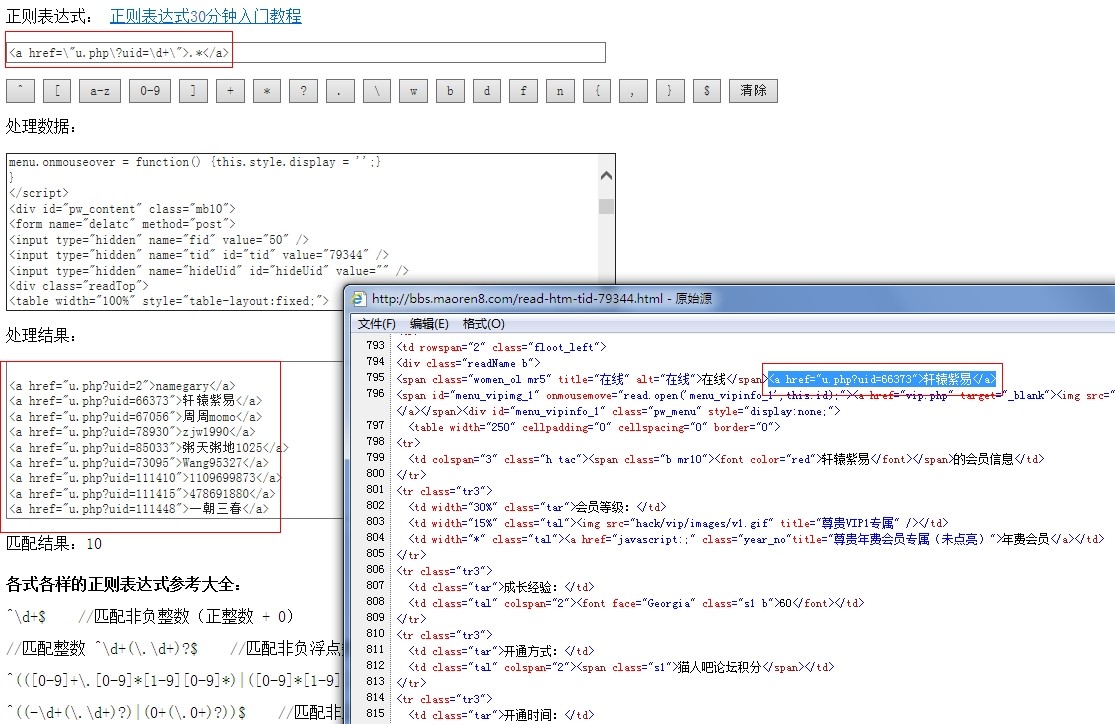Click the 1109699873 result line

145,478
